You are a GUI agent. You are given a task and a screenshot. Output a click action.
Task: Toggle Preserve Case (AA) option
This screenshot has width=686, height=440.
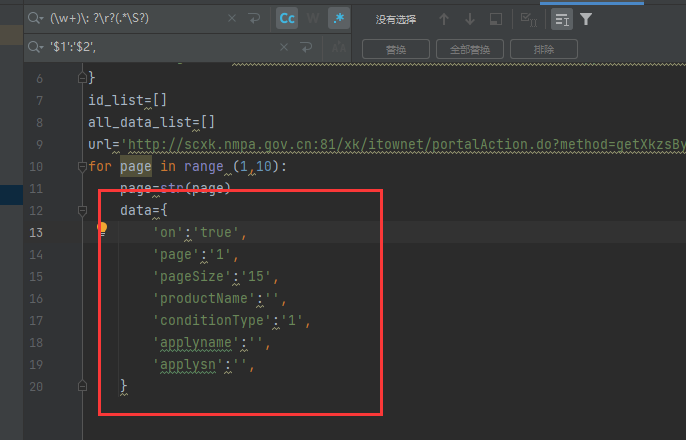(x=339, y=47)
